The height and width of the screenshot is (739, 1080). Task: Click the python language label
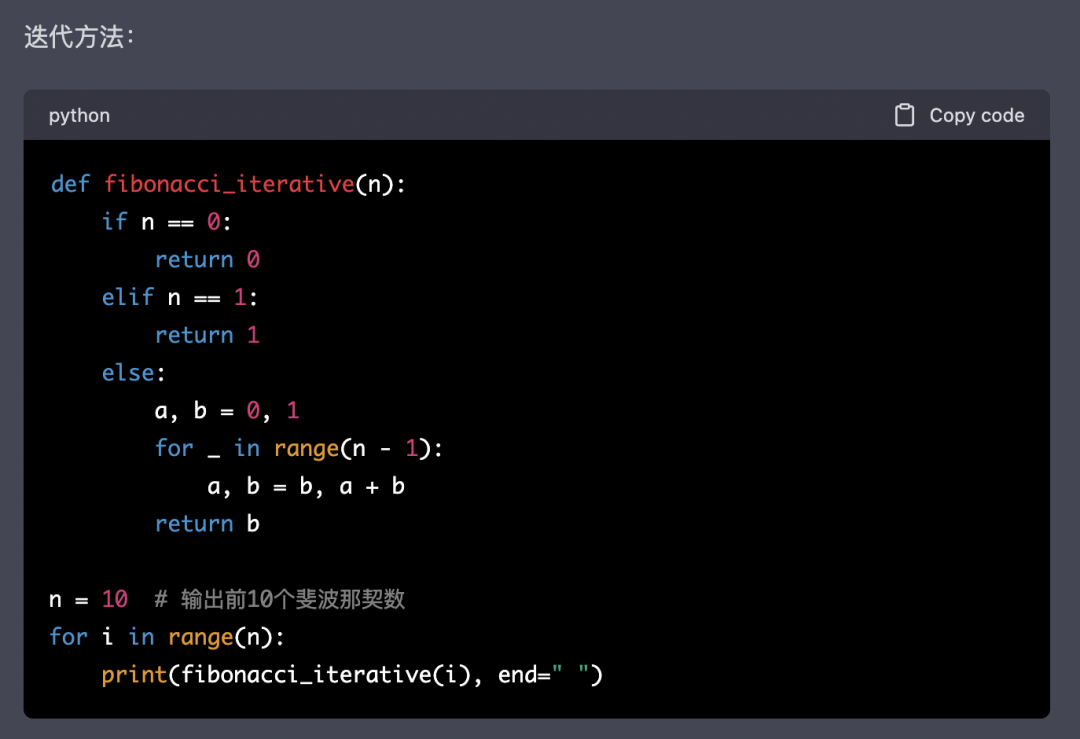coord(79,116)
